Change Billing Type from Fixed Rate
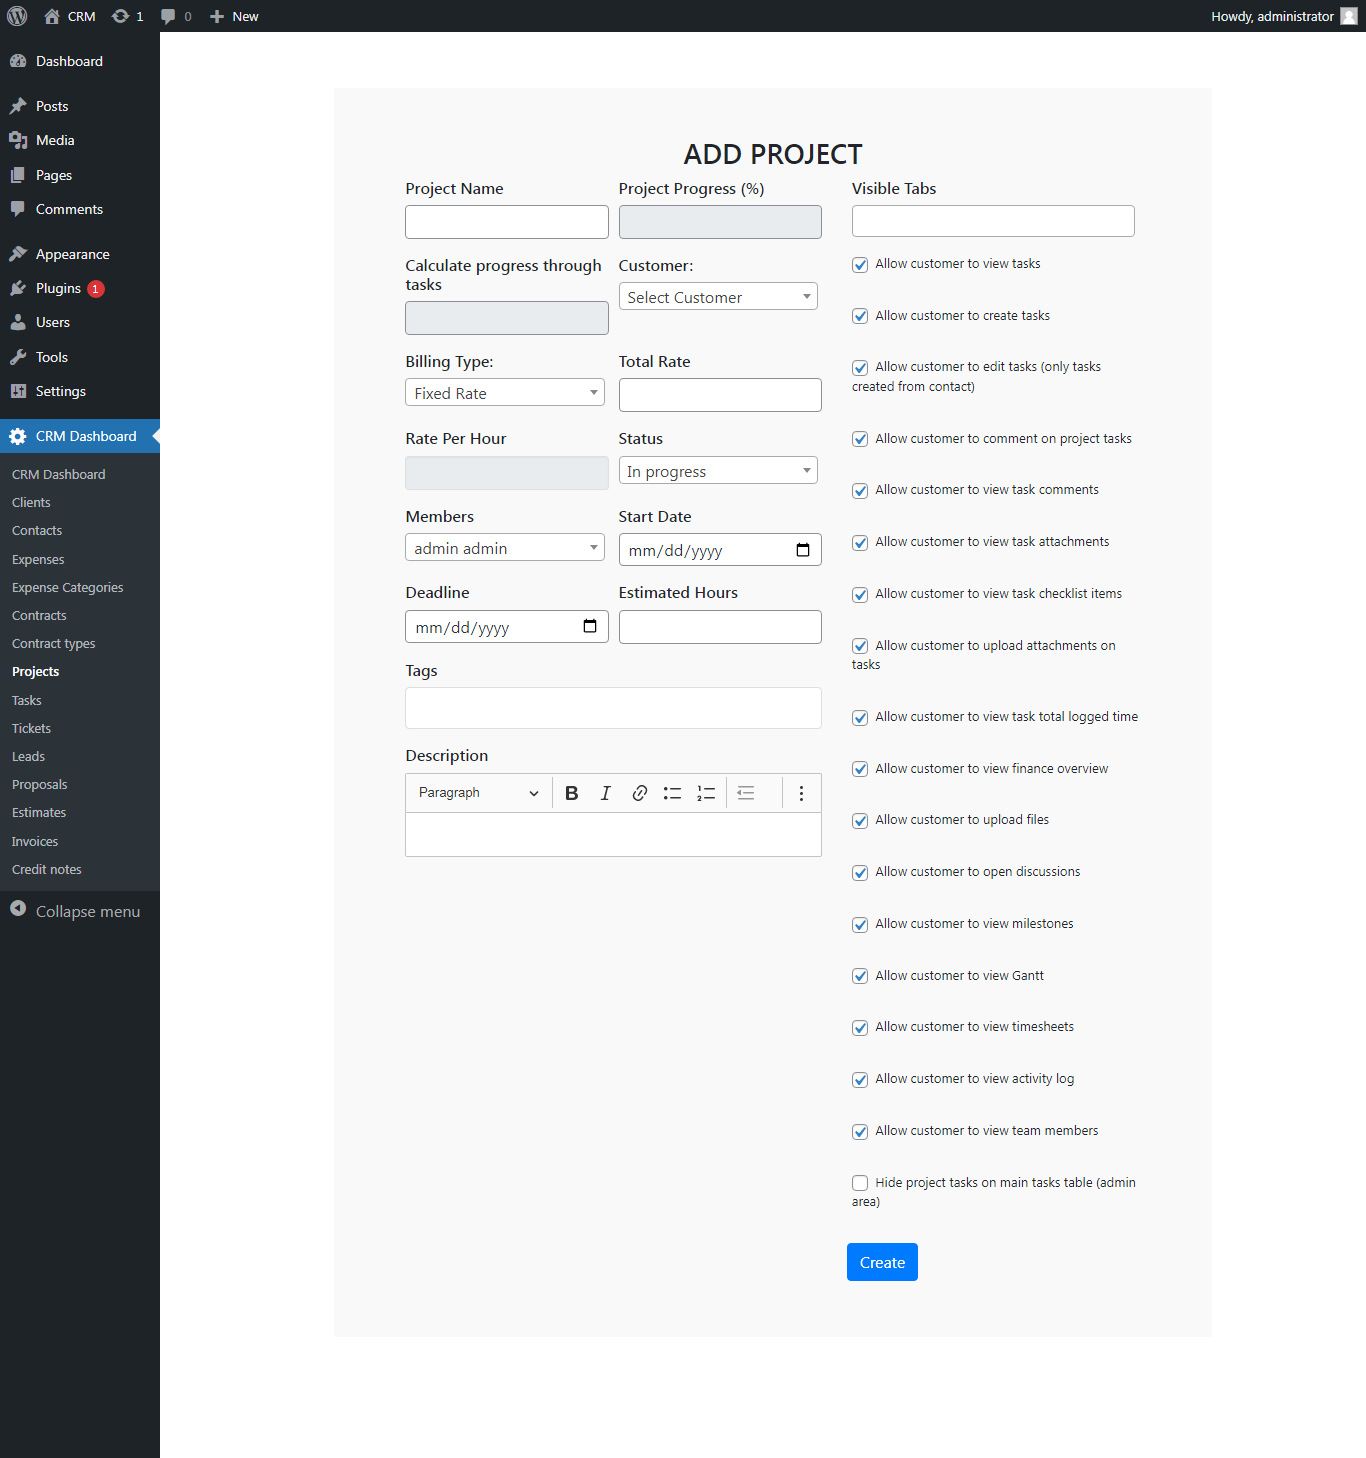Image resolution: width=1366 pixels, height=1458 pixels. click(504, 392)
